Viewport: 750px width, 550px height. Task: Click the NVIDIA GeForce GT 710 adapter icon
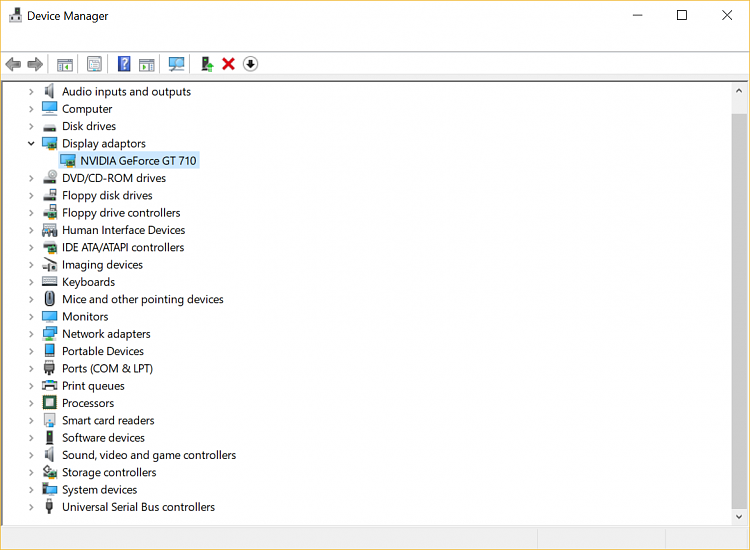(68, 161)
